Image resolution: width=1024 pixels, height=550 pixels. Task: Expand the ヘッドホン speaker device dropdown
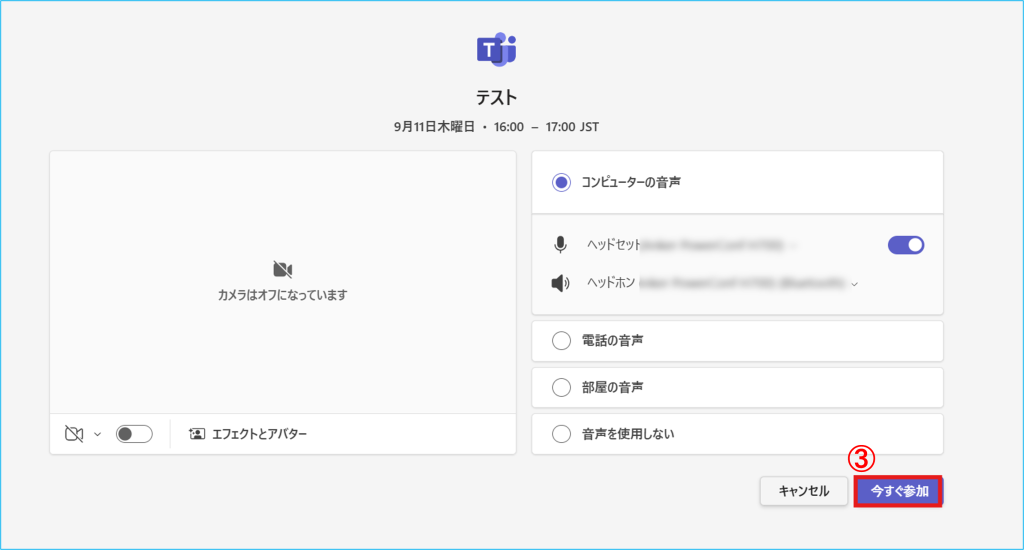coord(854,284)
